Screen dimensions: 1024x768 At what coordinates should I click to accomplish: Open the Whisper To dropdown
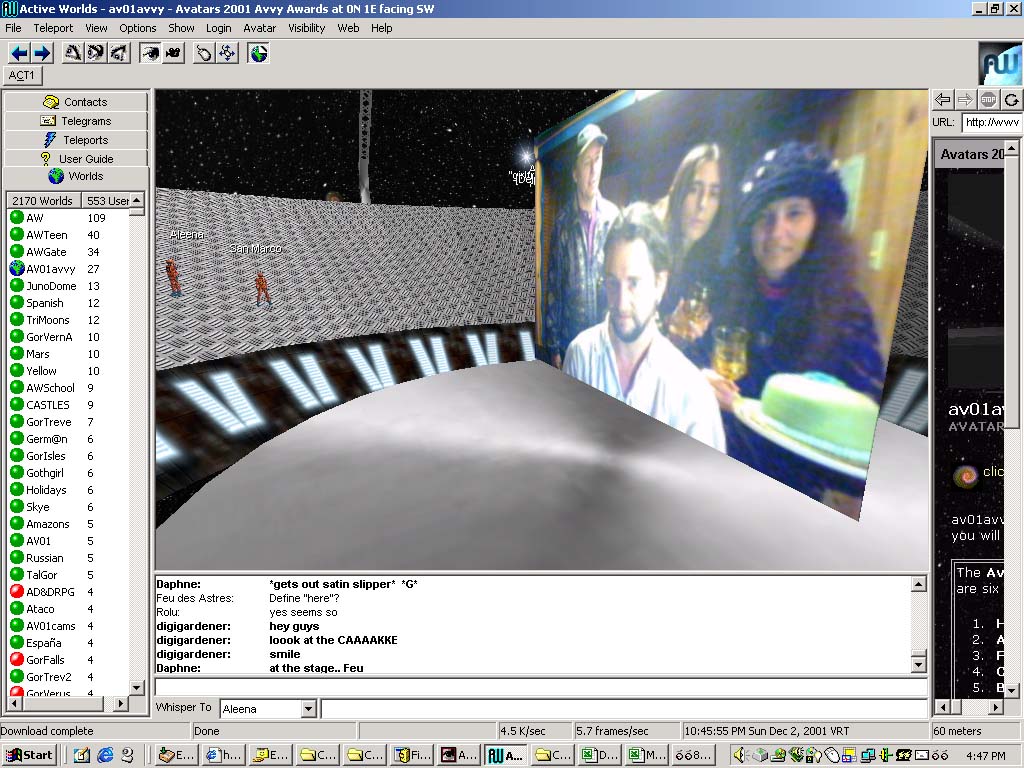(x=308, y=709)
